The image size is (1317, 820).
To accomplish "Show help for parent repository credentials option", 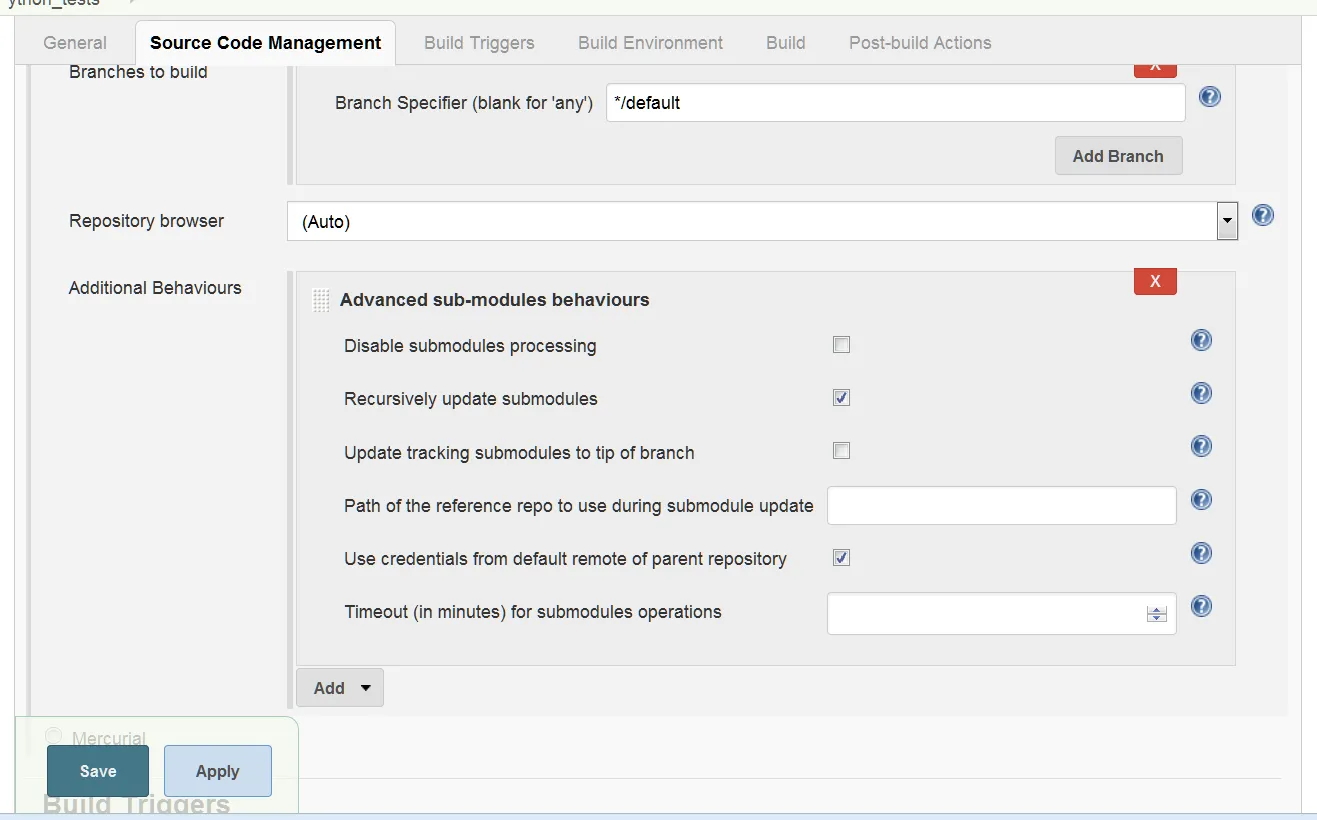I will point(1201,553).
